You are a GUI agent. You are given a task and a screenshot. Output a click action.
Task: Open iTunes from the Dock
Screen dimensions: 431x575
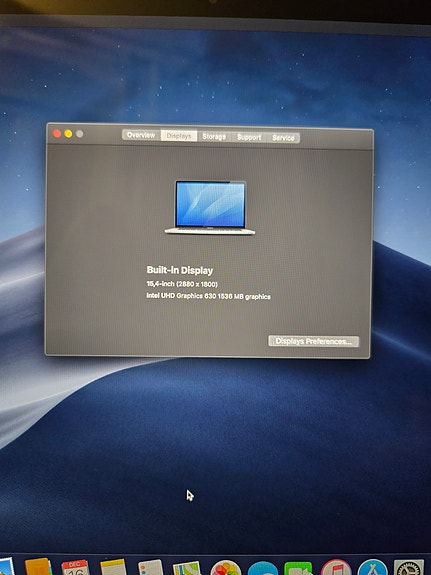tap(336, 568)
